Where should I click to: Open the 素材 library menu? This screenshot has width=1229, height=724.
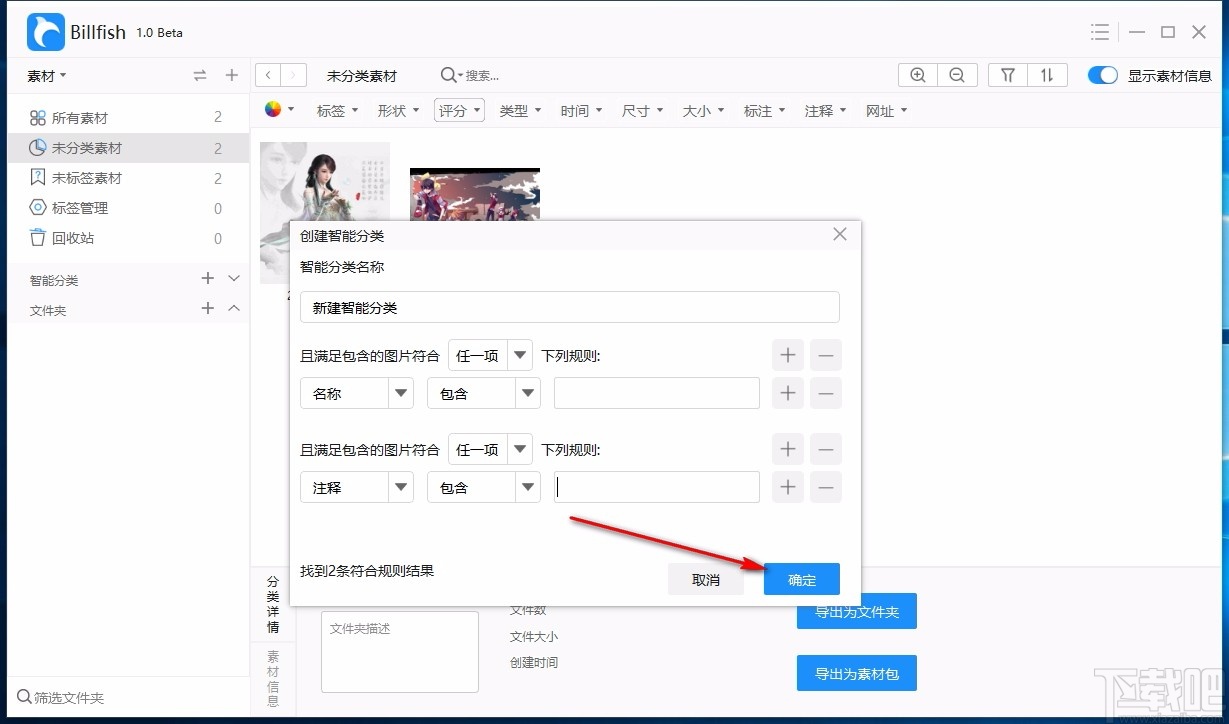click(42, 75)
